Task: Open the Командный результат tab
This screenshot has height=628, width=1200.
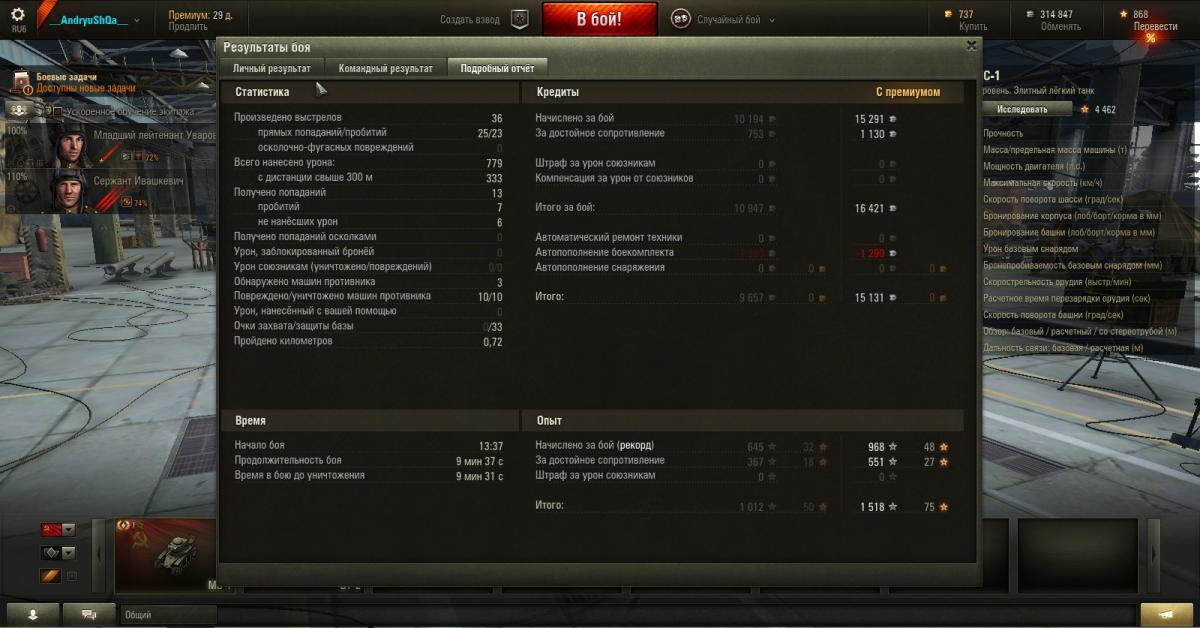Action: click(386, 68)
